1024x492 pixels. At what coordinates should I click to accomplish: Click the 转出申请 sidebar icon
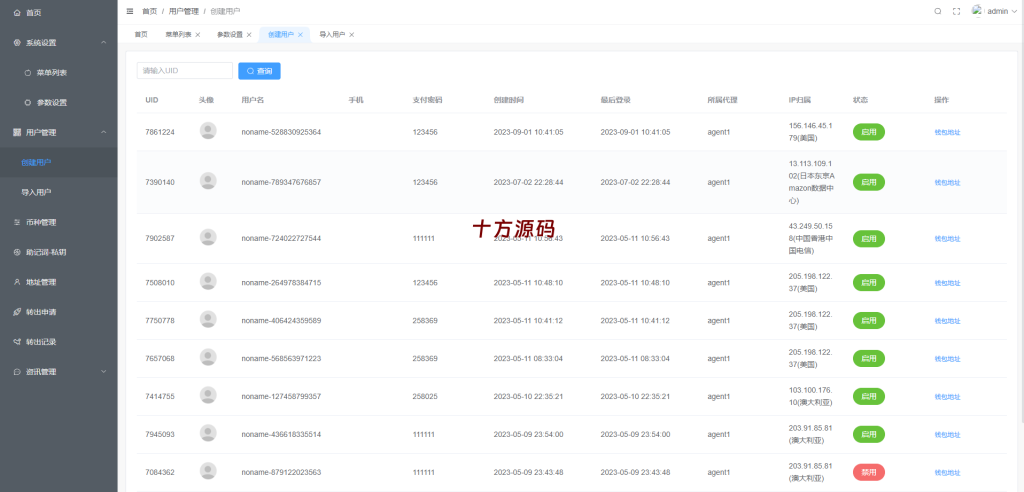[17, 312]
